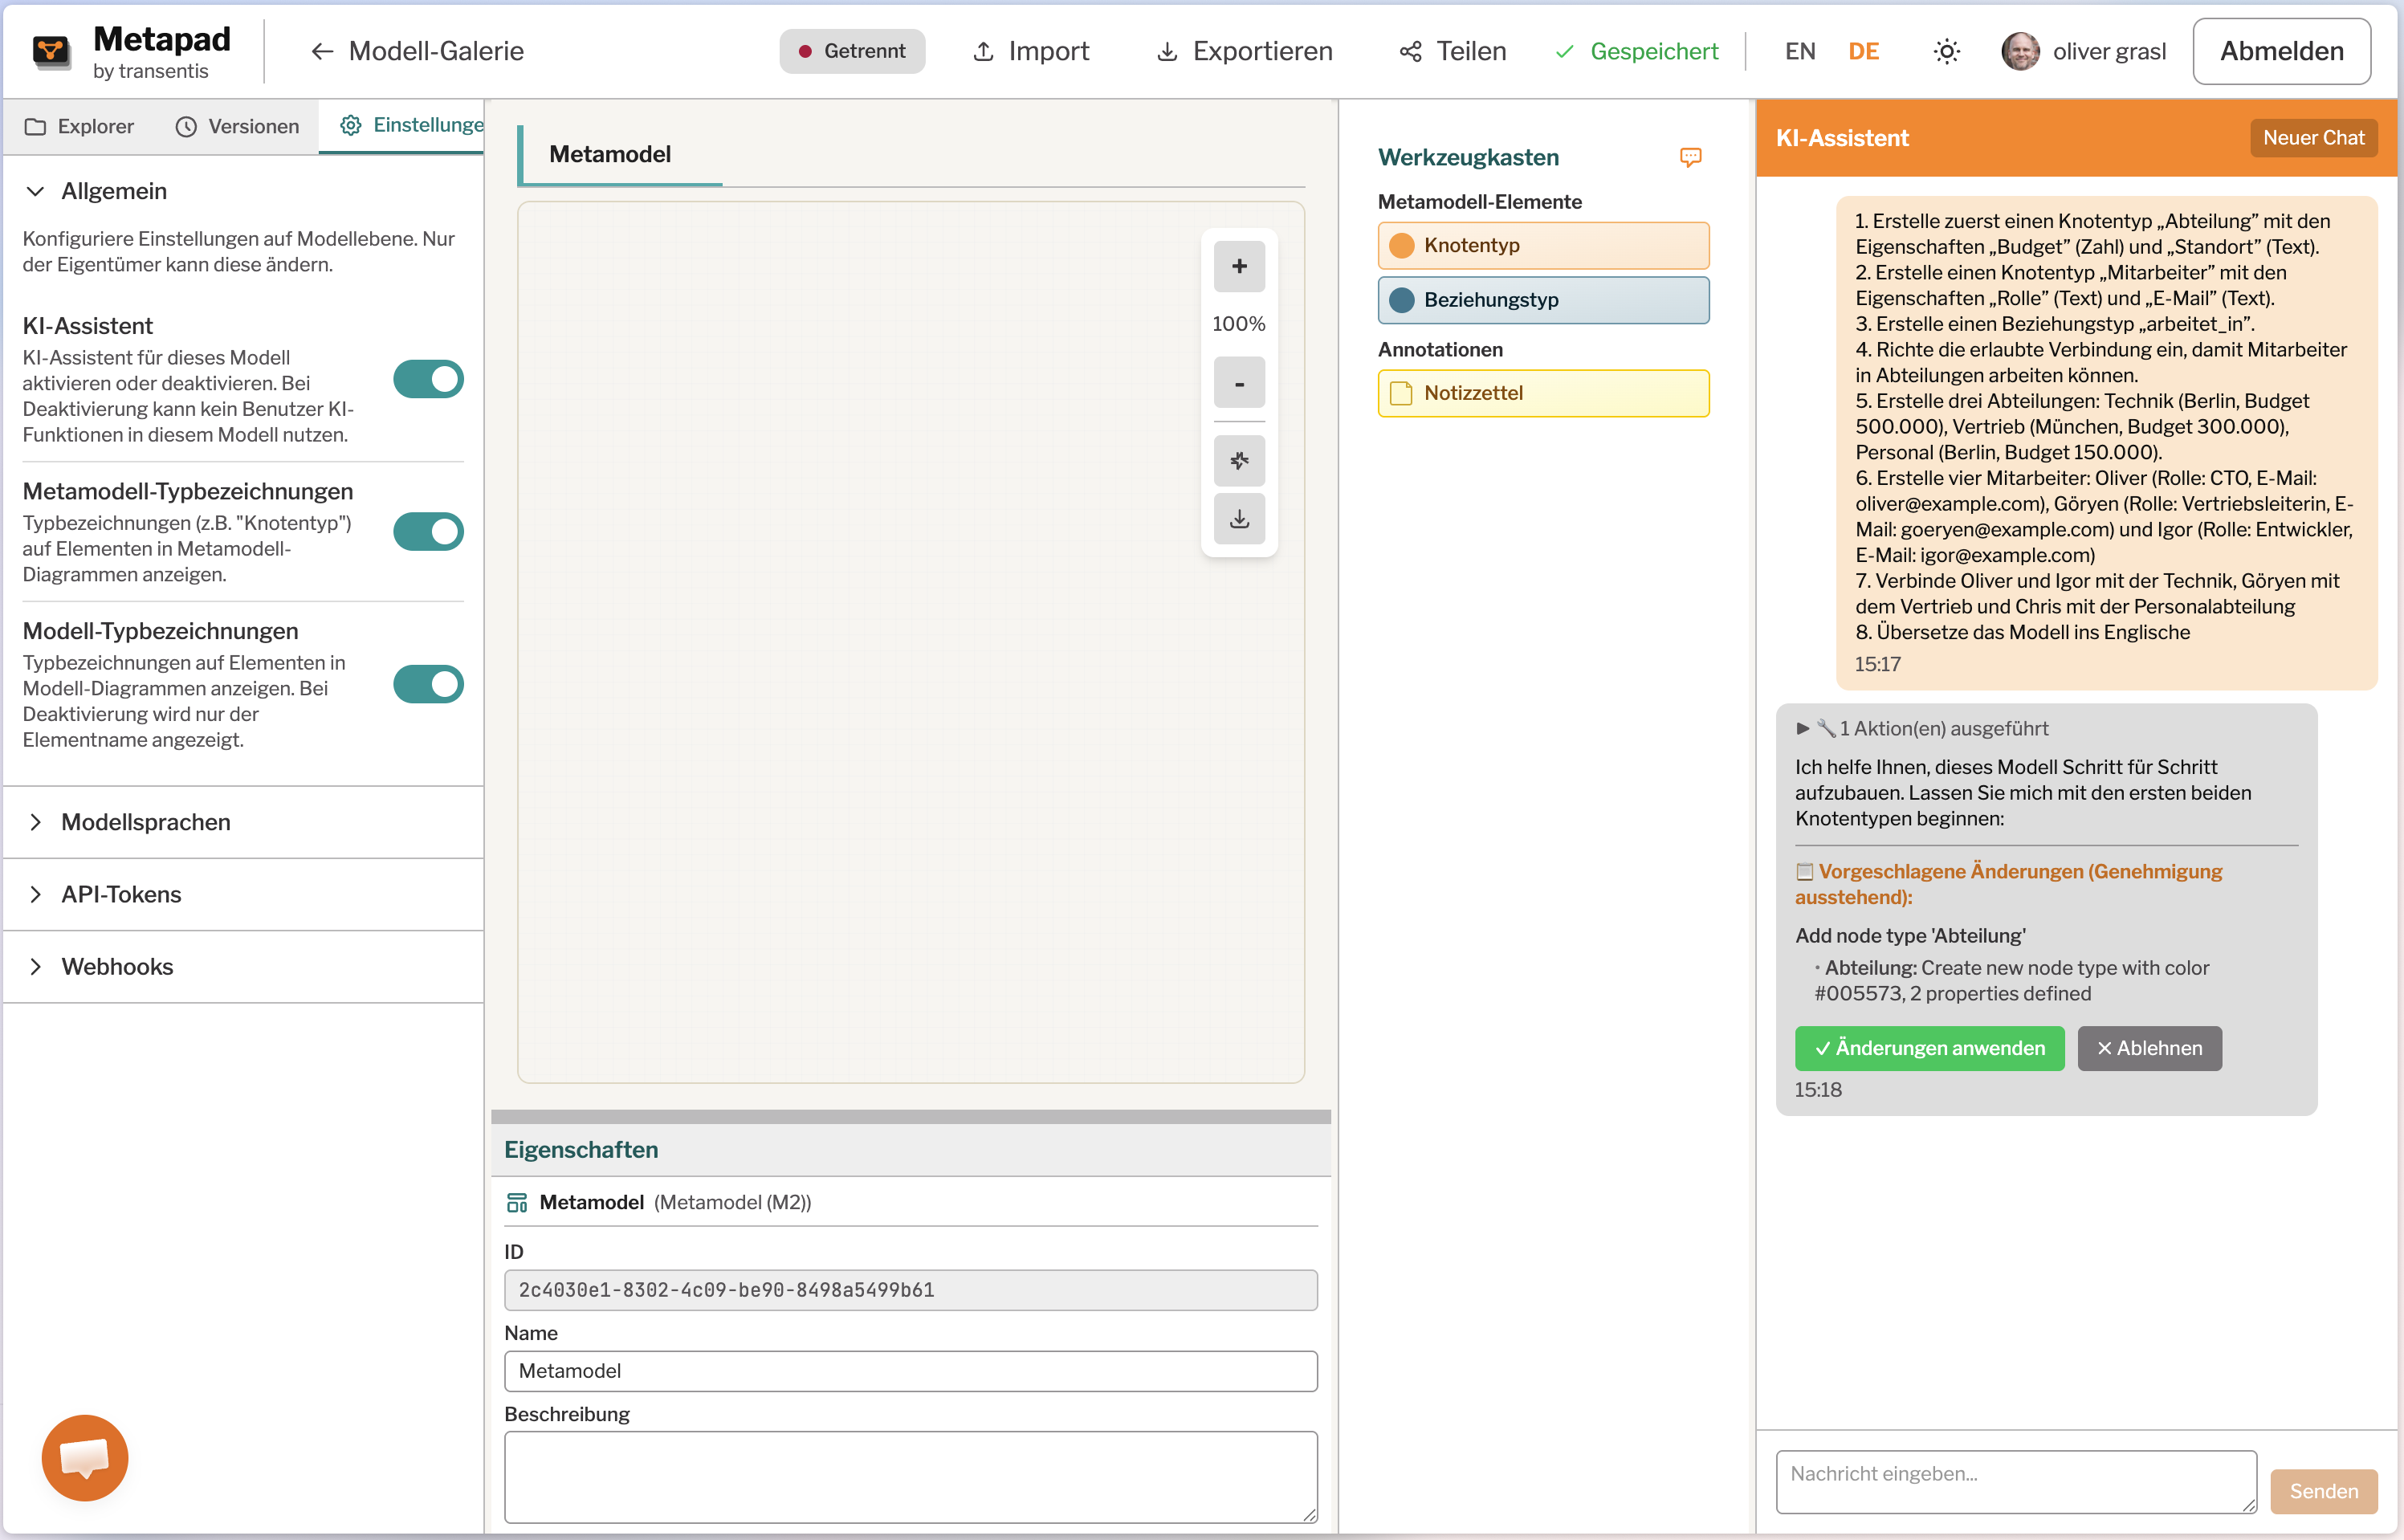Viewport: 2404px width, 1540px height.
Task: Expand the Modellsprachen section
Action: (145, 822)
